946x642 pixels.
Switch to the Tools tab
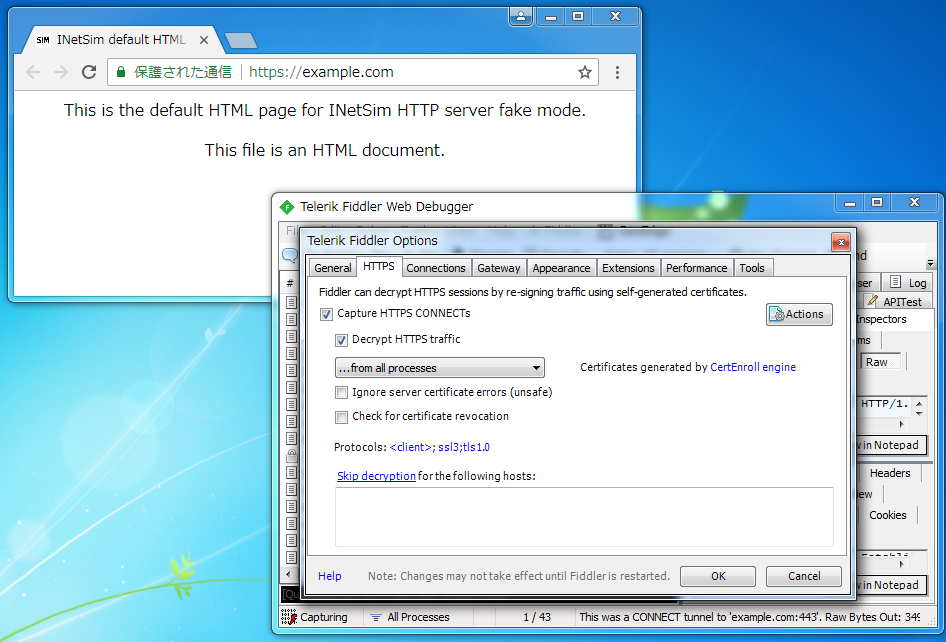[752, 268]
